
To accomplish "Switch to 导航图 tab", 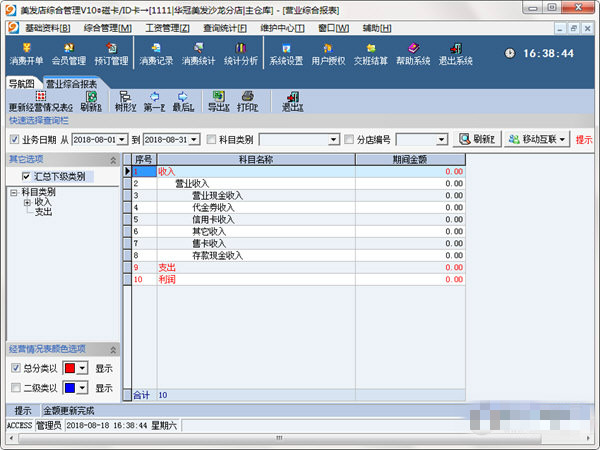I will pyautogui.click(x=21, y=83).
